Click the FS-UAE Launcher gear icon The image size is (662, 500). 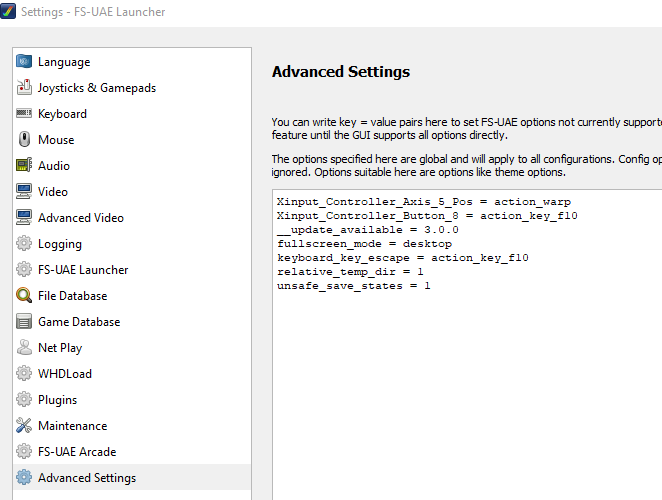tap(24, 269)
